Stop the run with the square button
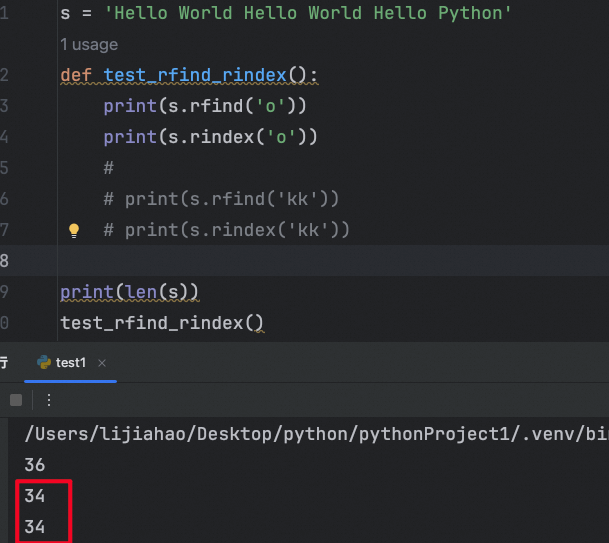609x543 pixels. coord(16,400)
